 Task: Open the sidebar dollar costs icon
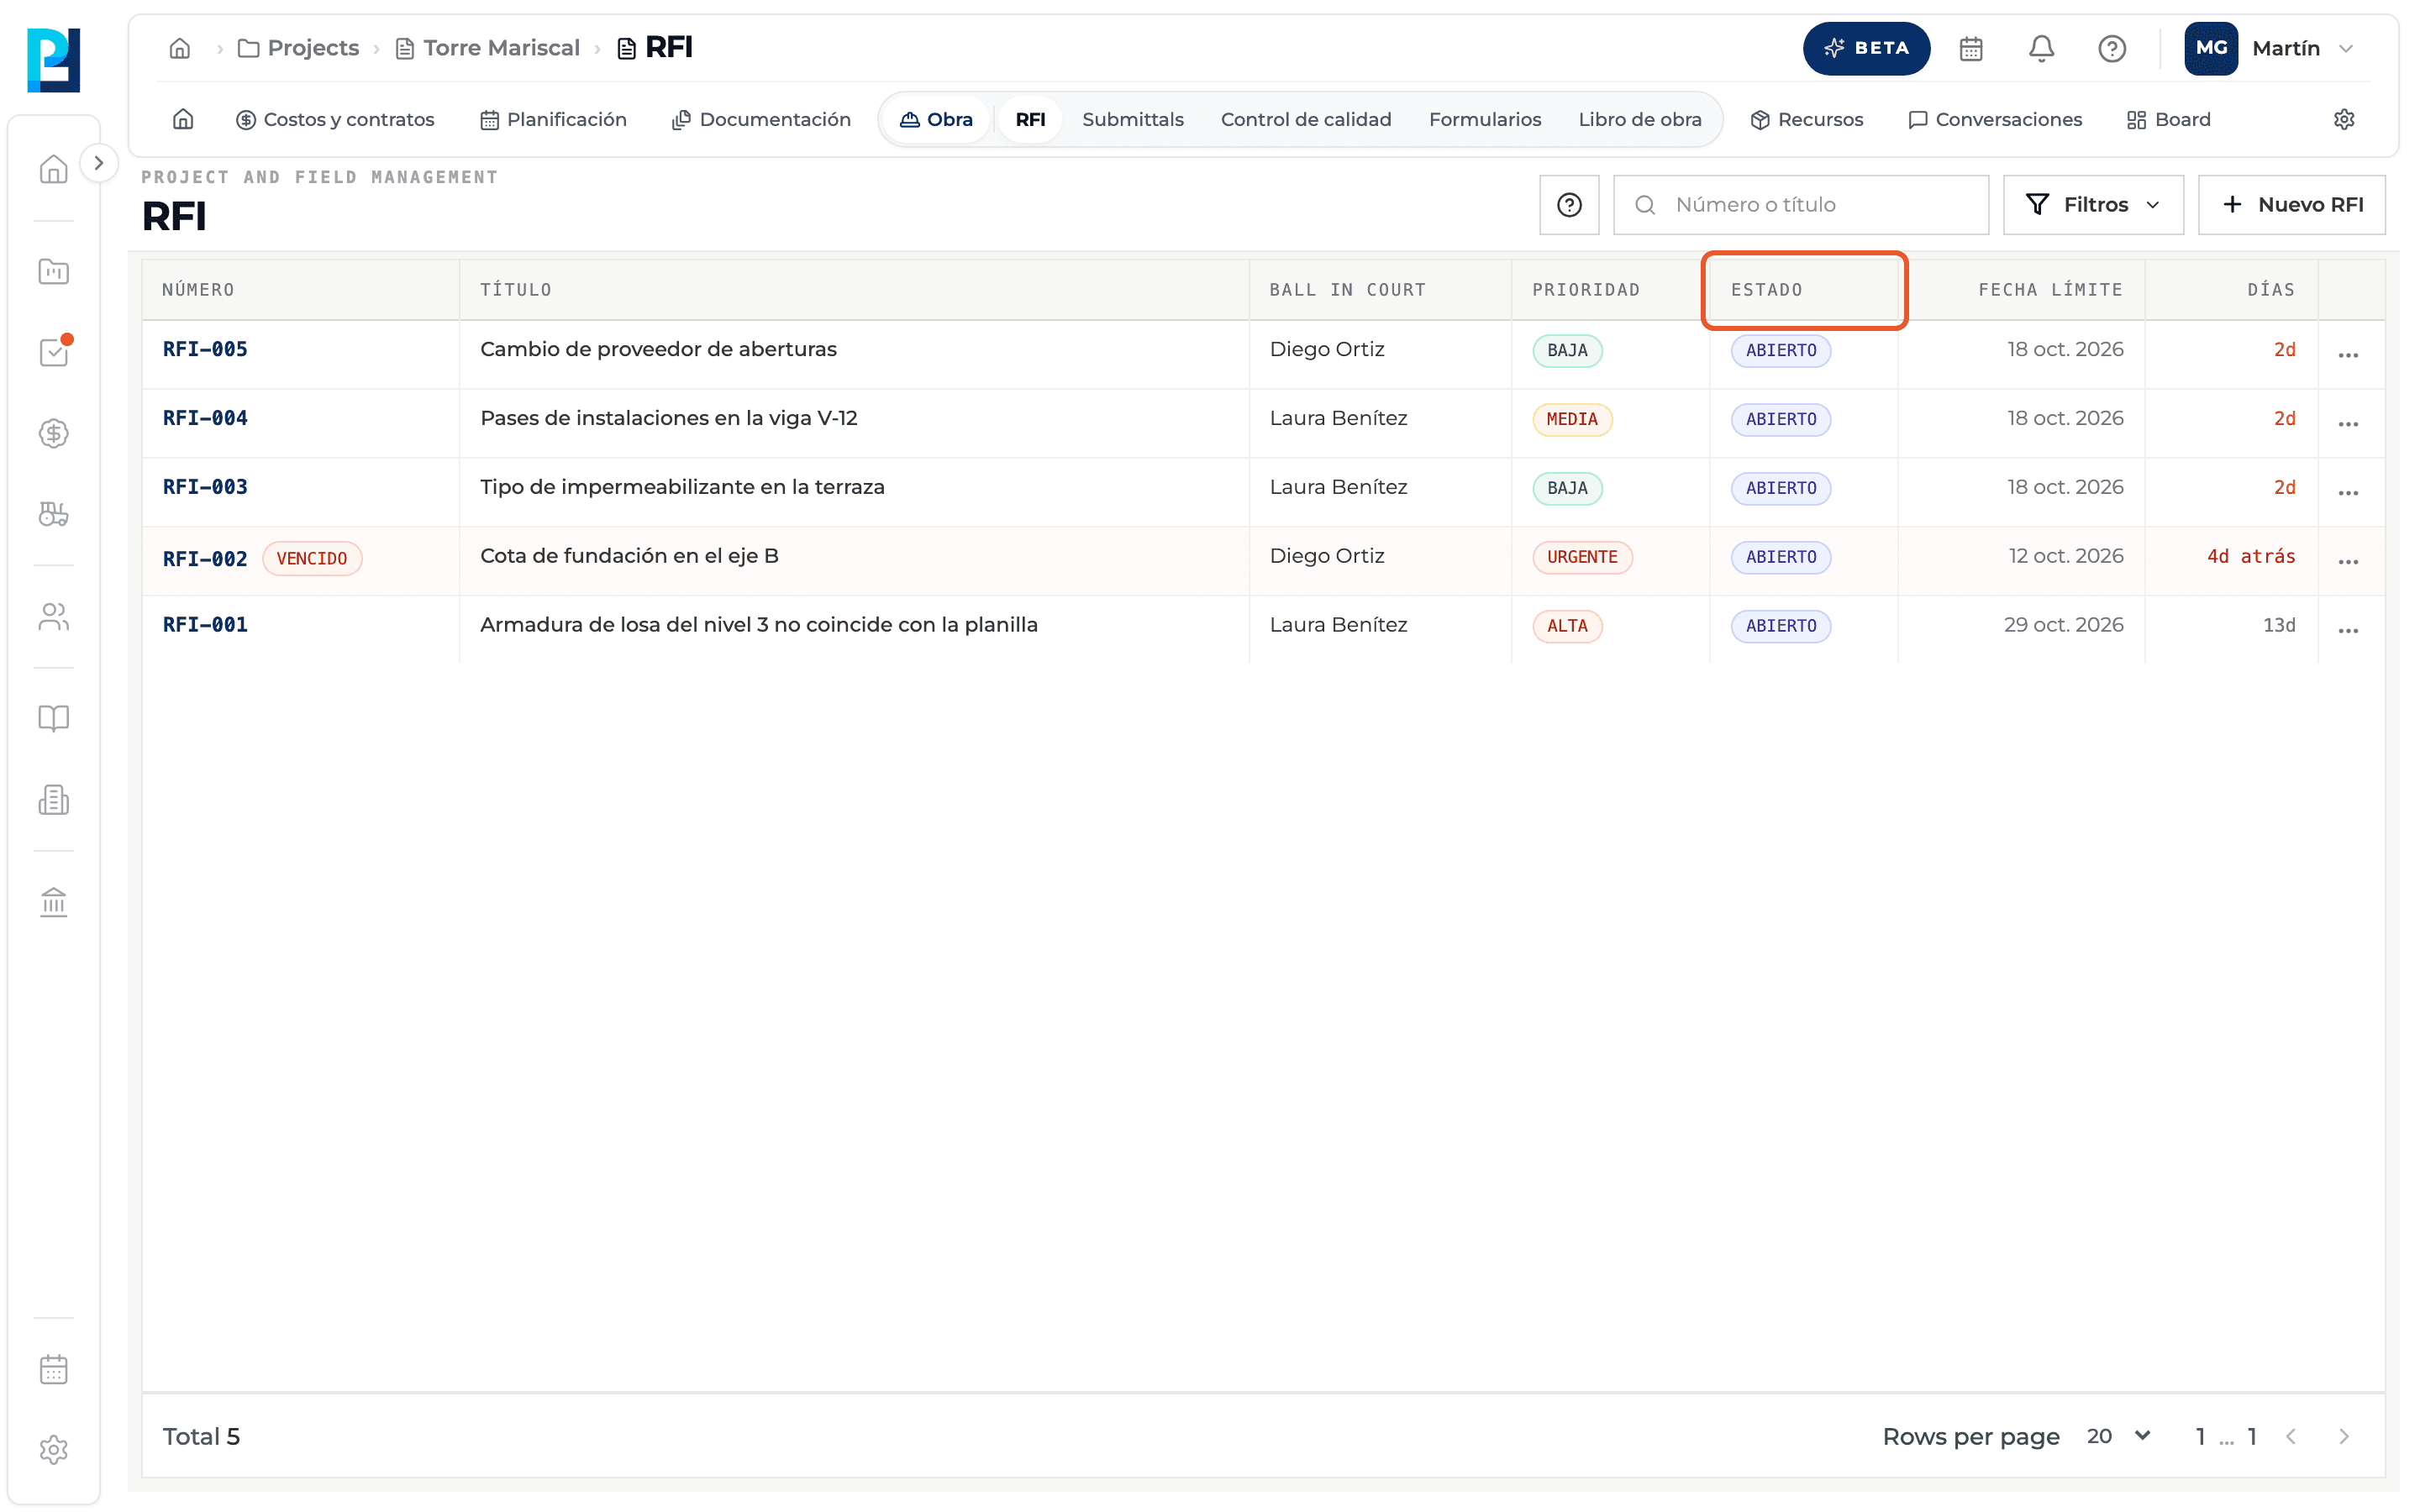click(54, 433)
